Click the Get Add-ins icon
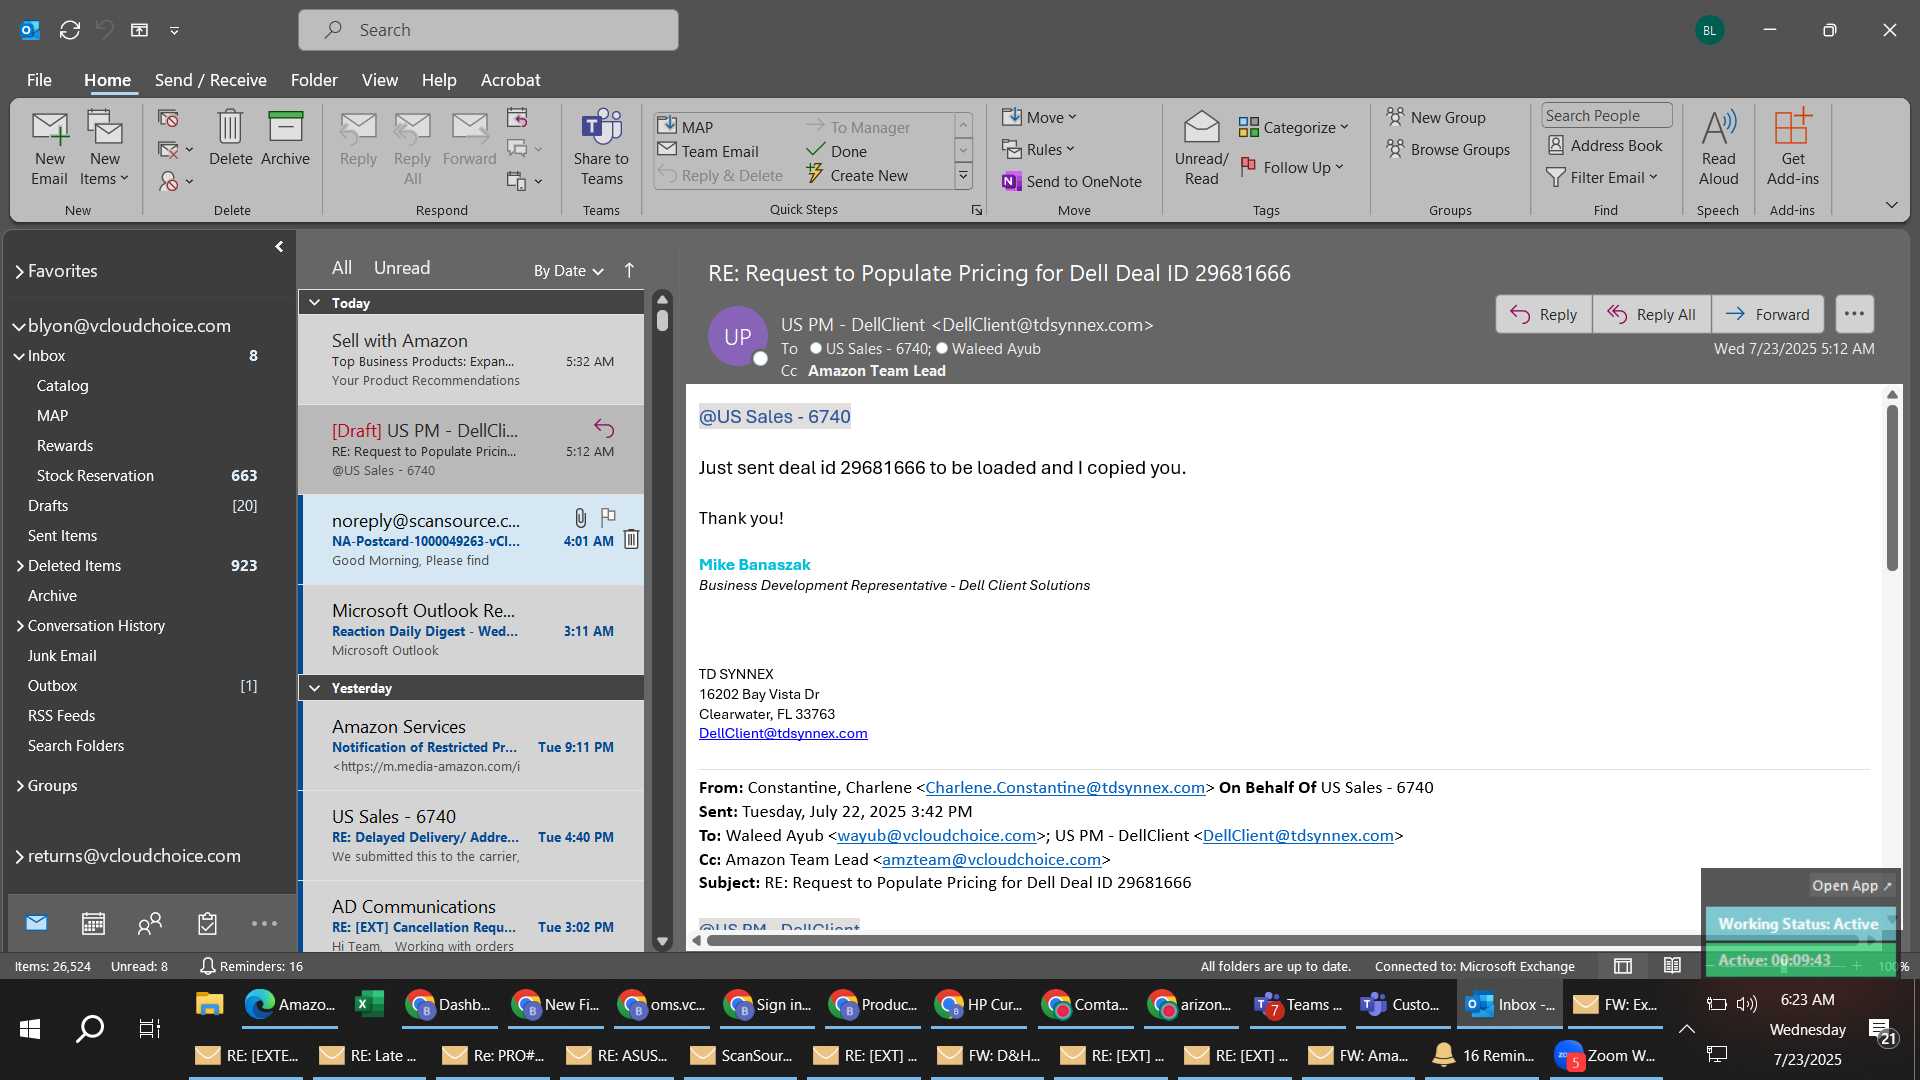This screenshot has width=1920, height=1080. (1792, 148)
